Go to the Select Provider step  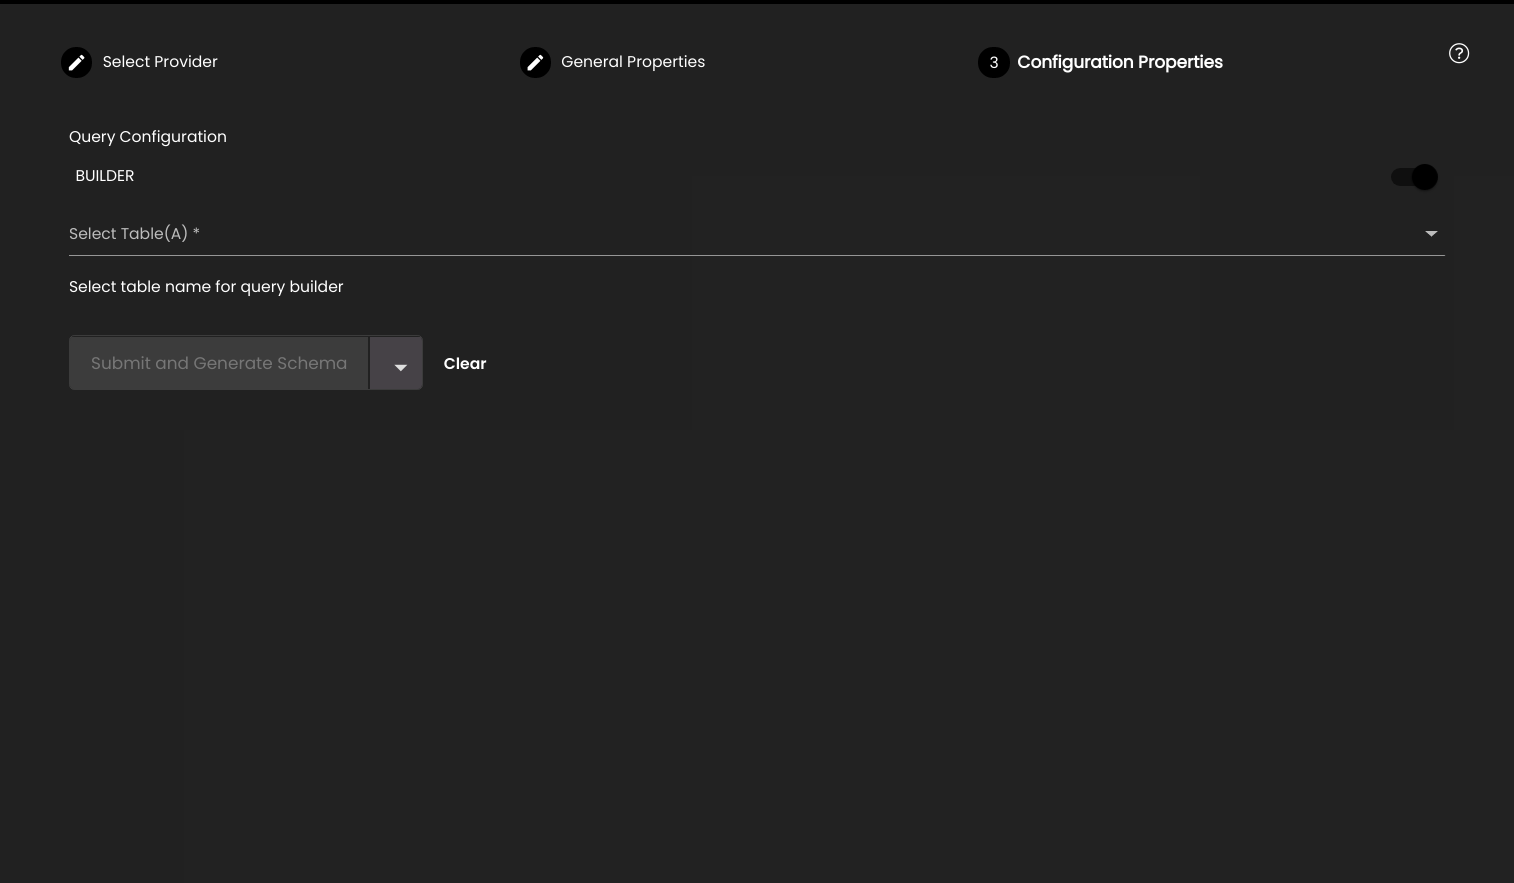tap(160, 62)
